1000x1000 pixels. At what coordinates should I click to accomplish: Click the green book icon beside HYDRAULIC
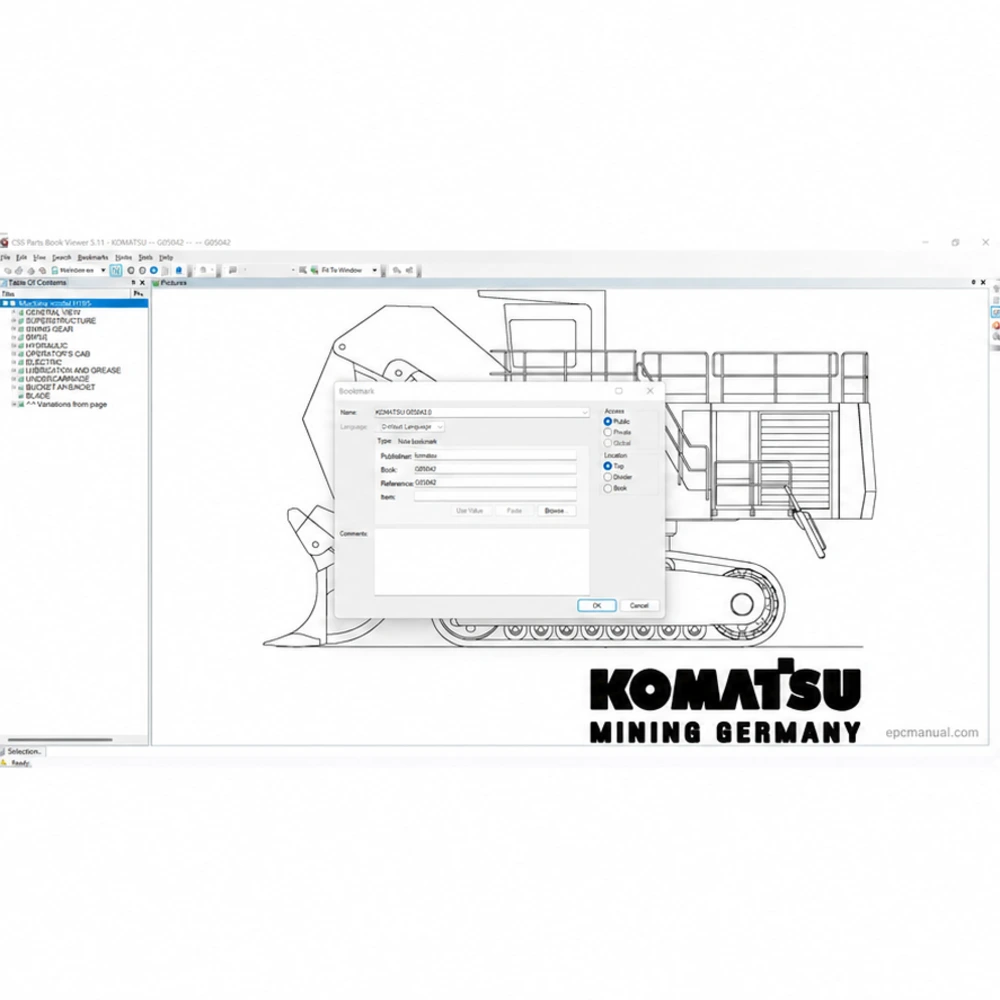point(21,346)
